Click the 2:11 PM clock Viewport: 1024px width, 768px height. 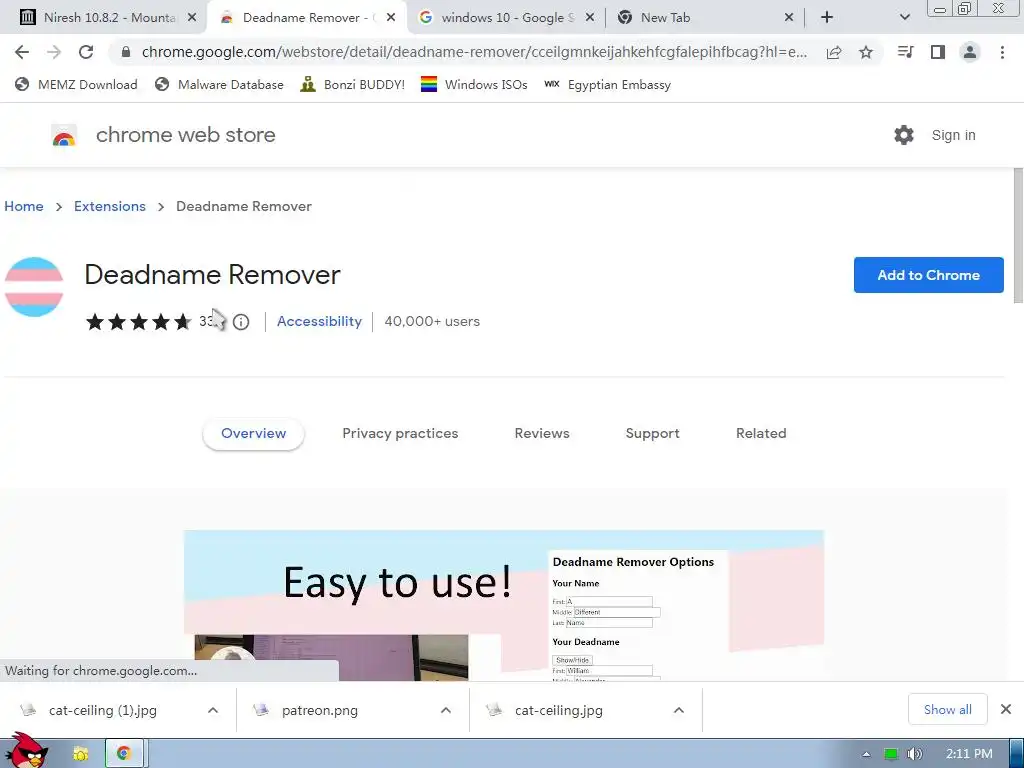click(969, 754)
